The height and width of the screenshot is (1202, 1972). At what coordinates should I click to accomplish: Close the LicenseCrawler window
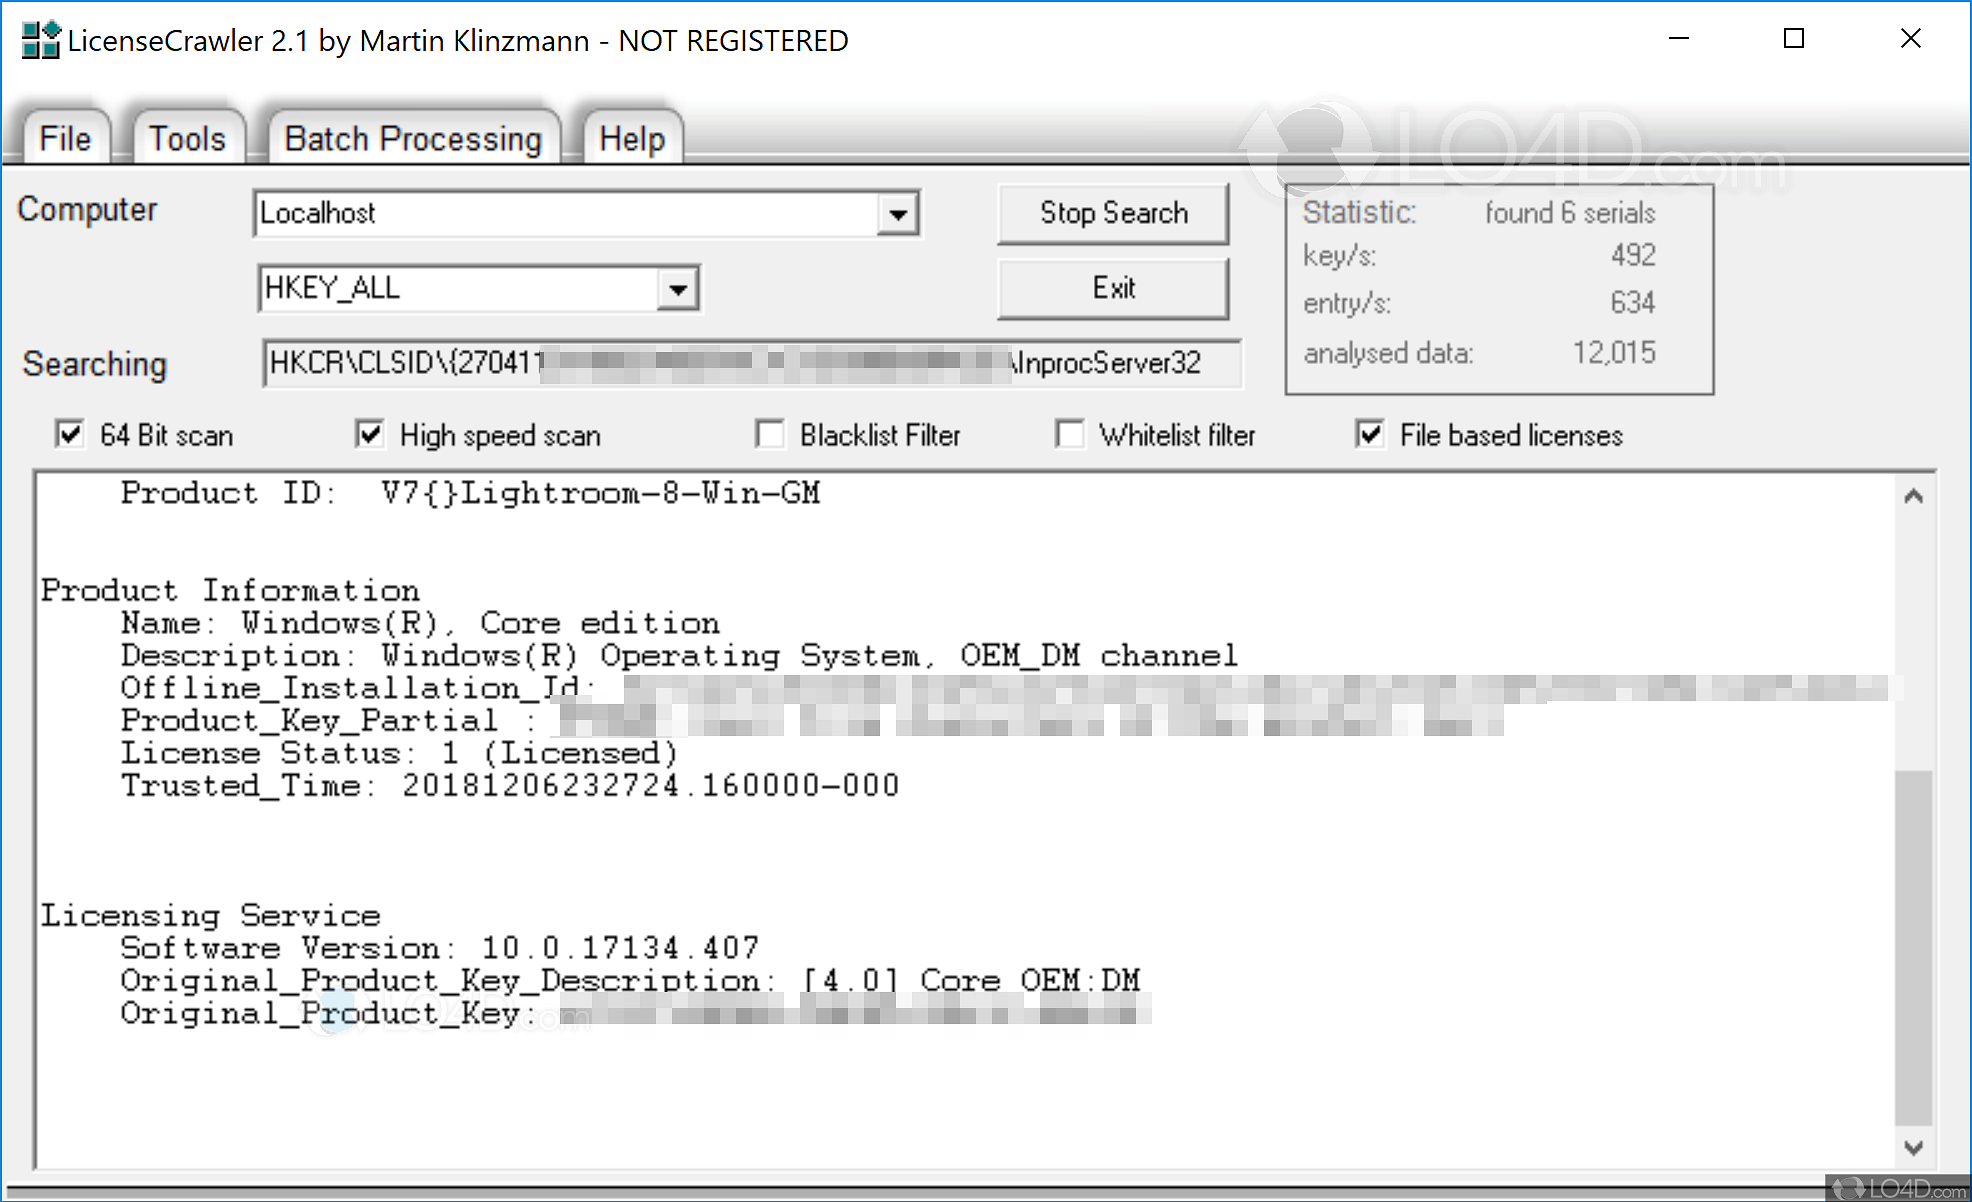[x=1910, y=39]
